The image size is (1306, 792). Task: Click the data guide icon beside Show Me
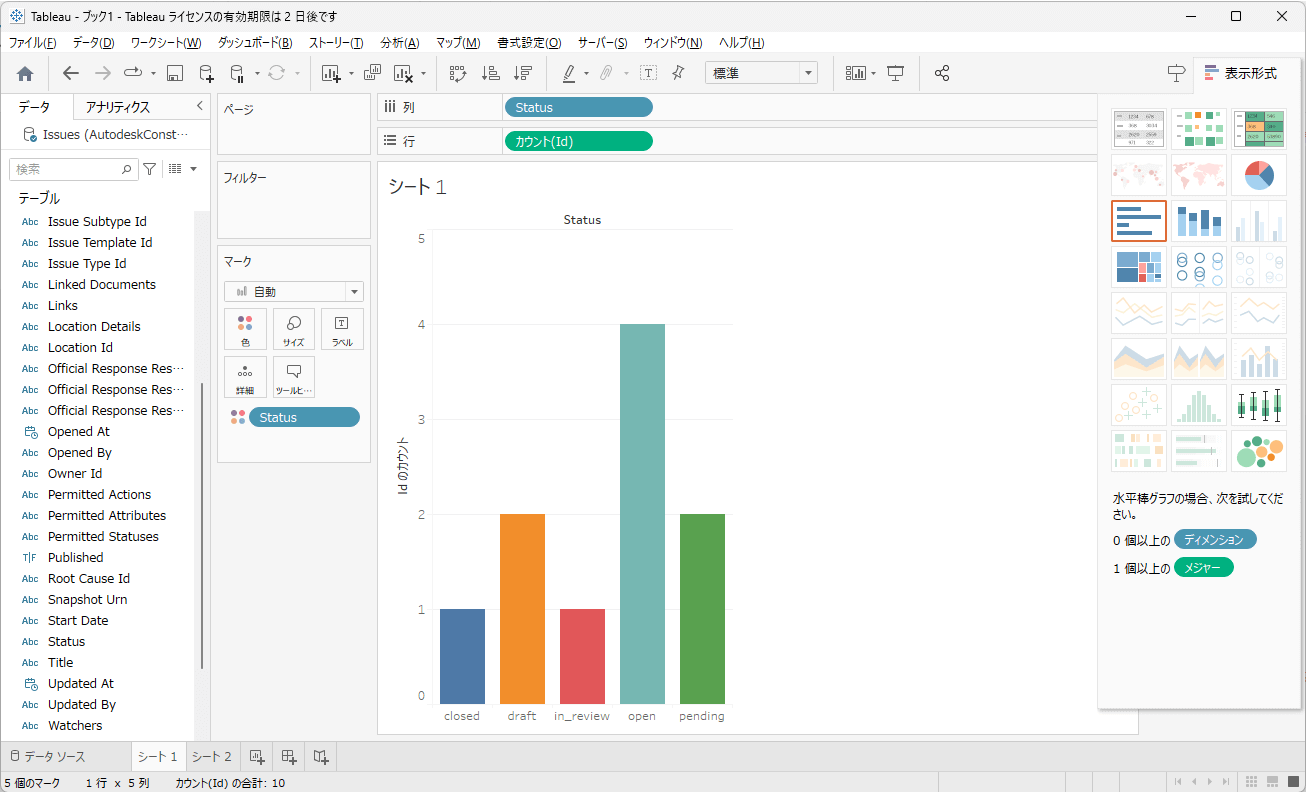pyautogui.click(x=1176, y=73)
